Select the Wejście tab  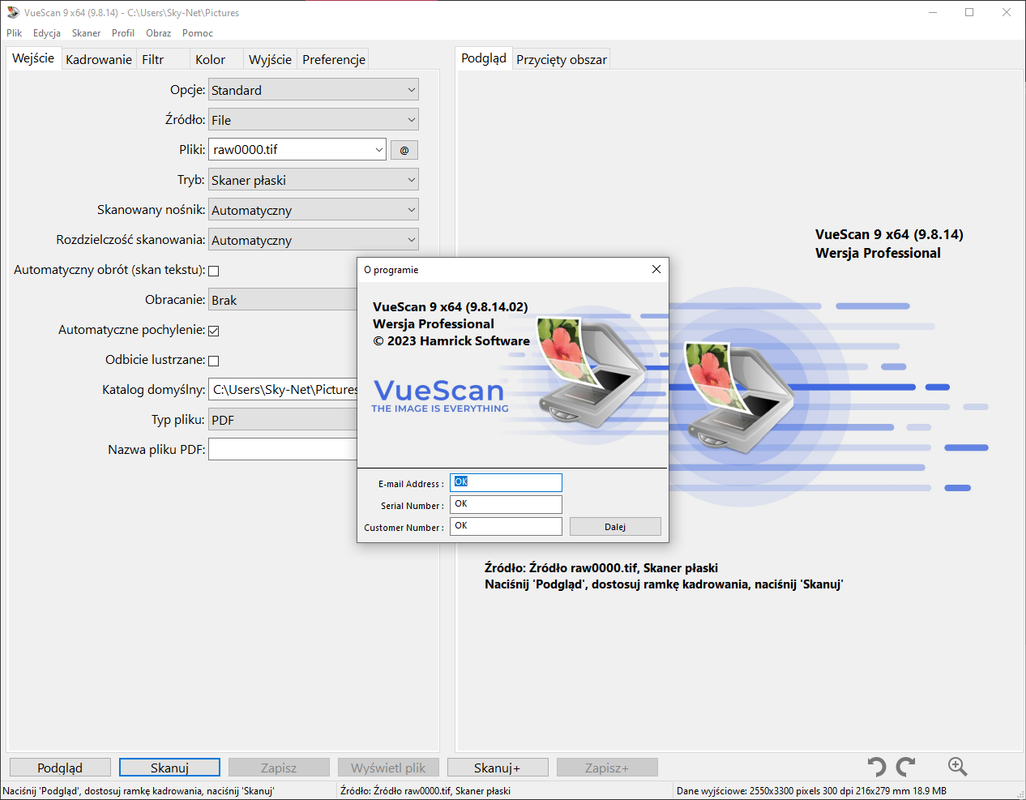33,58
